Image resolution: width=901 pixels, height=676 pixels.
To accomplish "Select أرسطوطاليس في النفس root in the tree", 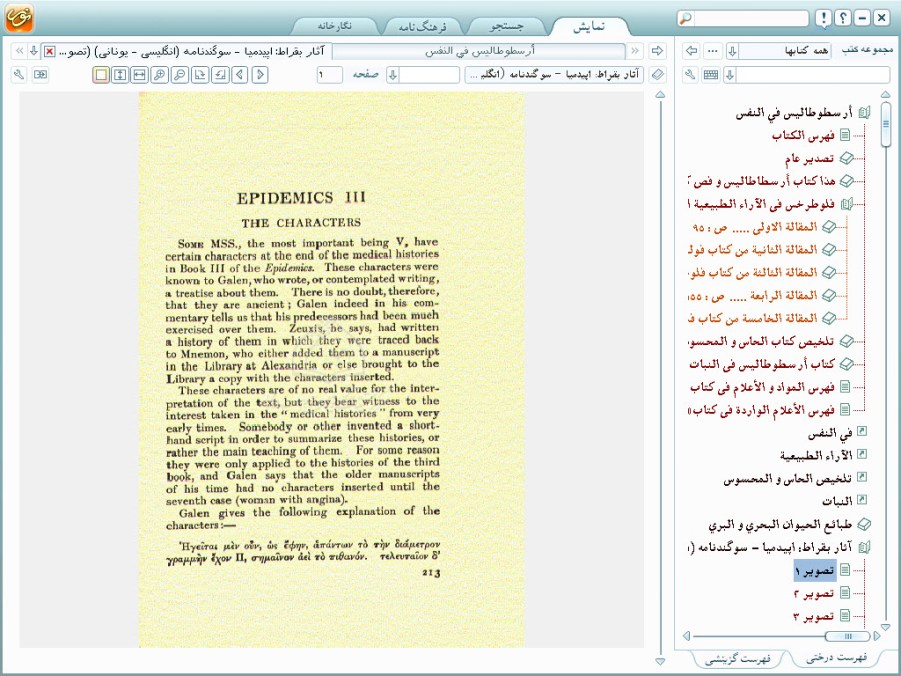I will click(x=794, y=113).
